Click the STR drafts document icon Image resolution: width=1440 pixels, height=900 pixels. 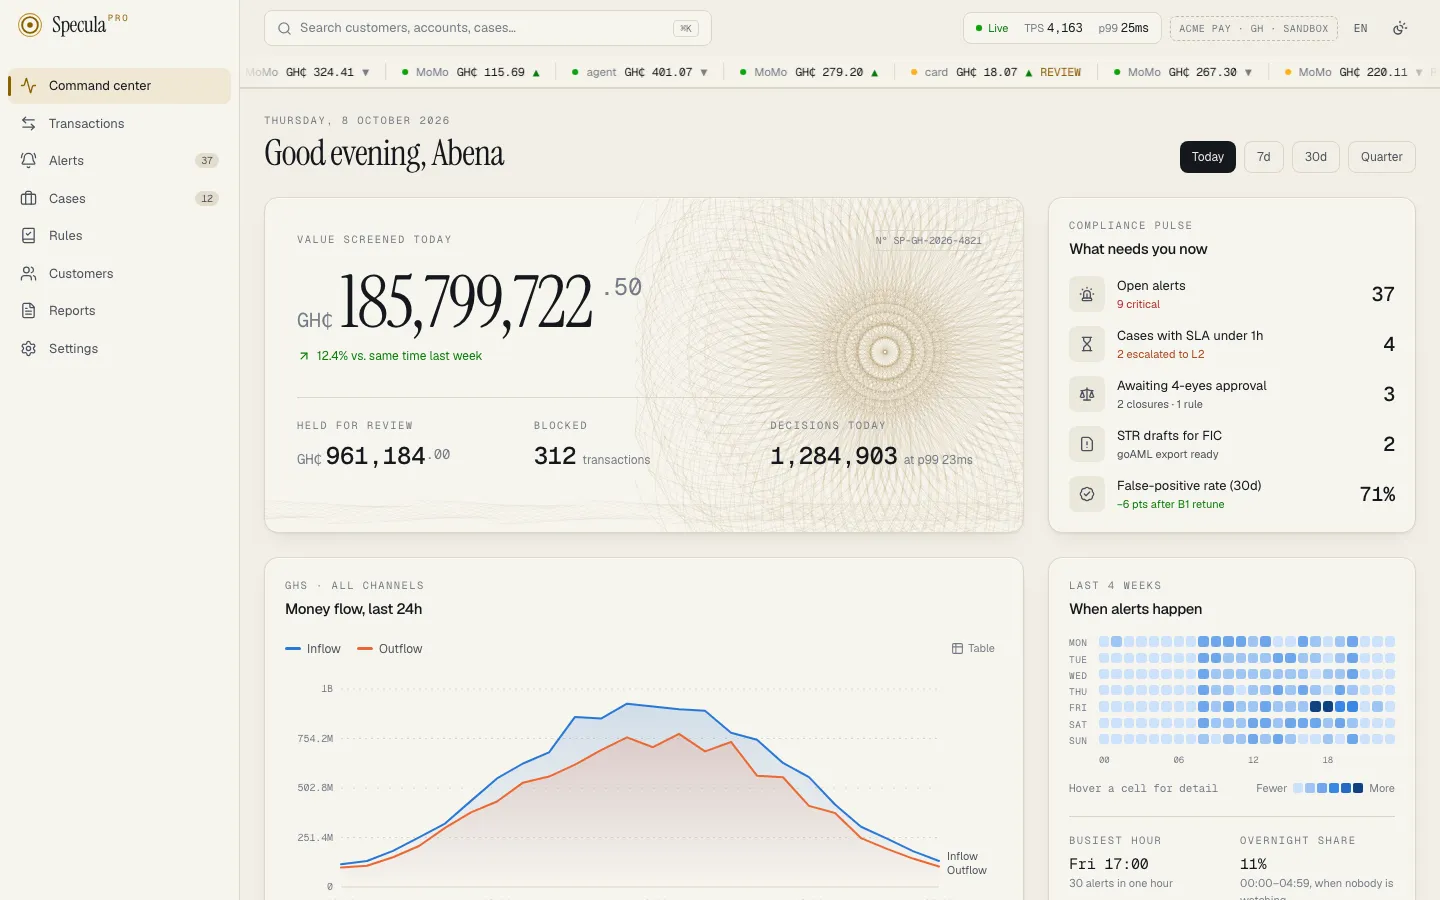tap(1087, 444)
